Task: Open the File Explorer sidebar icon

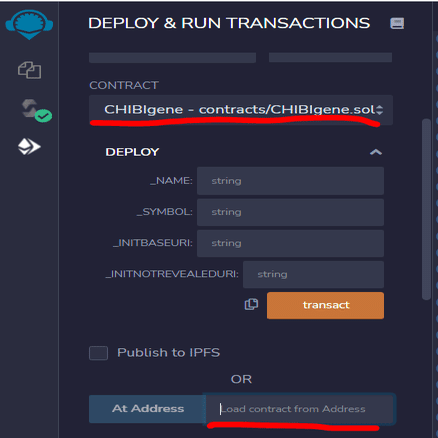Action: click(29, 70)
